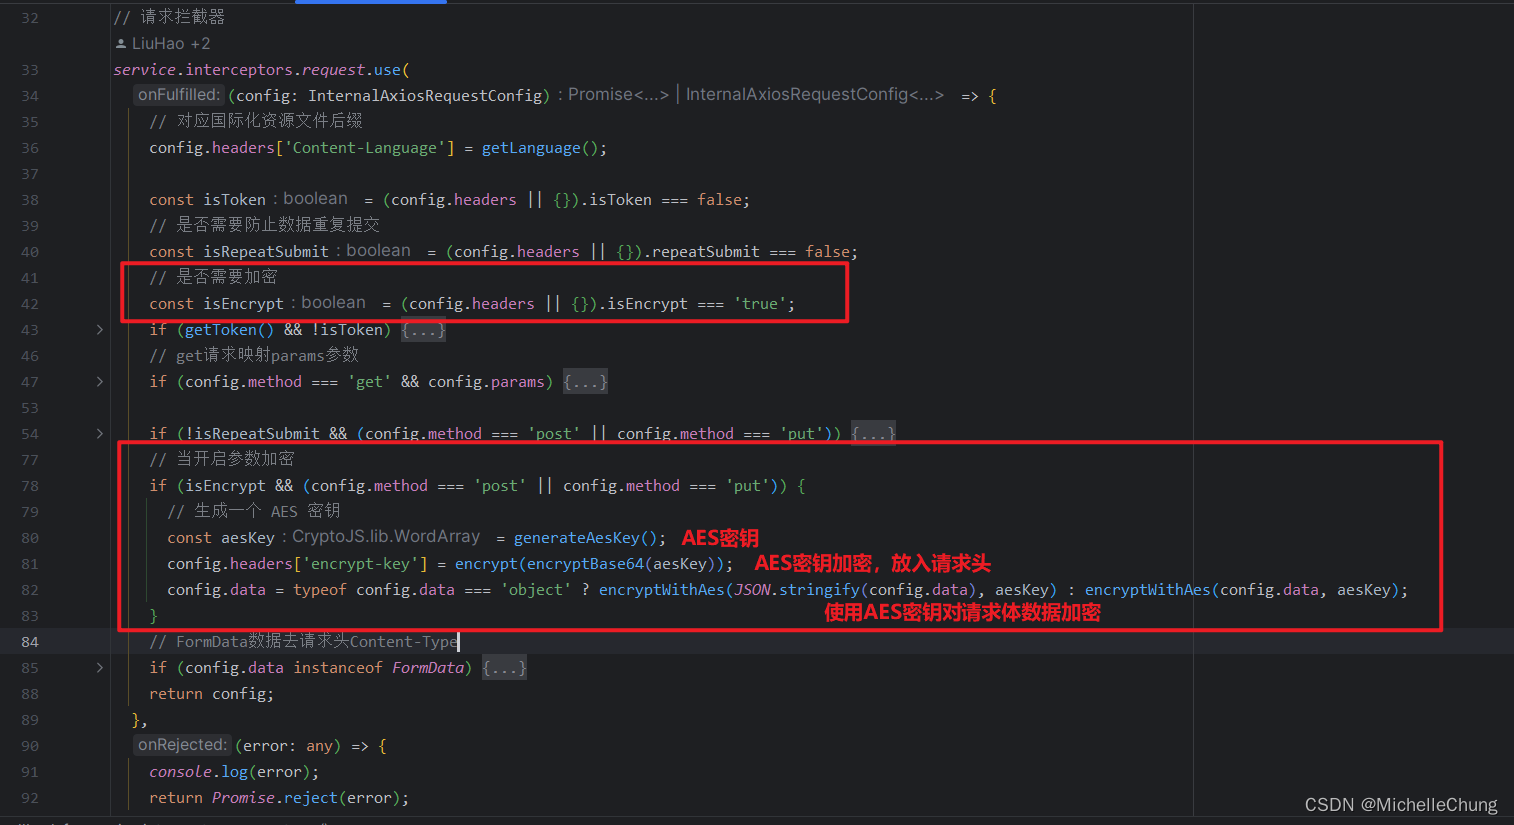This screenshot has width=1514, height=825.
Task: Expand the {...} block on the get params line
Action: 585,381
